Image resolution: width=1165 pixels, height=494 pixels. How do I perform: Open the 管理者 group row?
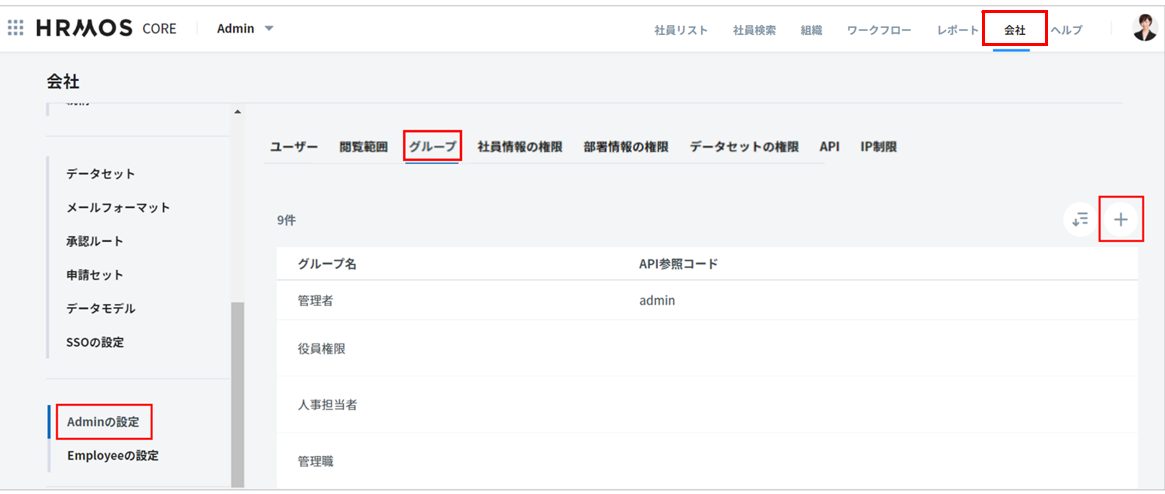[x=322, y=300]
